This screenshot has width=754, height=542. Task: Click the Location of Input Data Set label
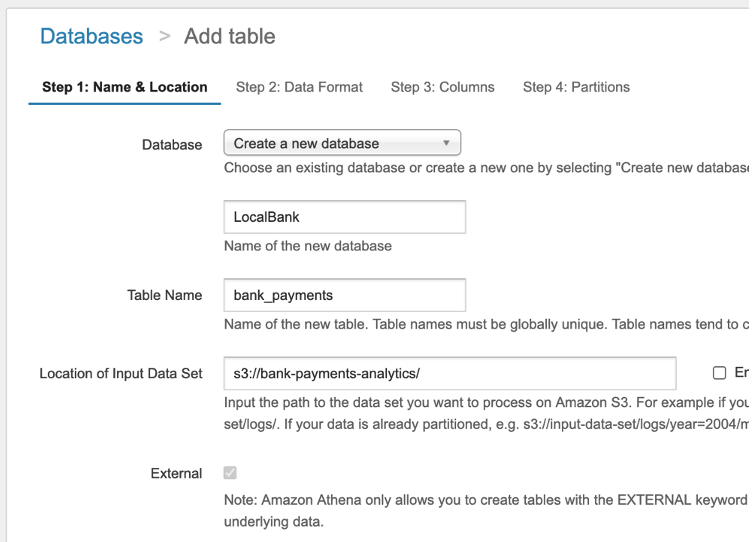(x=121, y=373)
